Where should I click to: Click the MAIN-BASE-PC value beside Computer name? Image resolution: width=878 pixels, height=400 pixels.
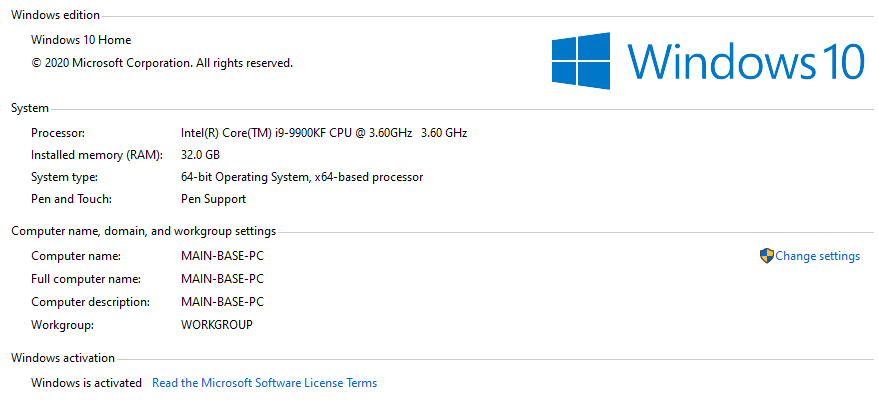[222, 256]
